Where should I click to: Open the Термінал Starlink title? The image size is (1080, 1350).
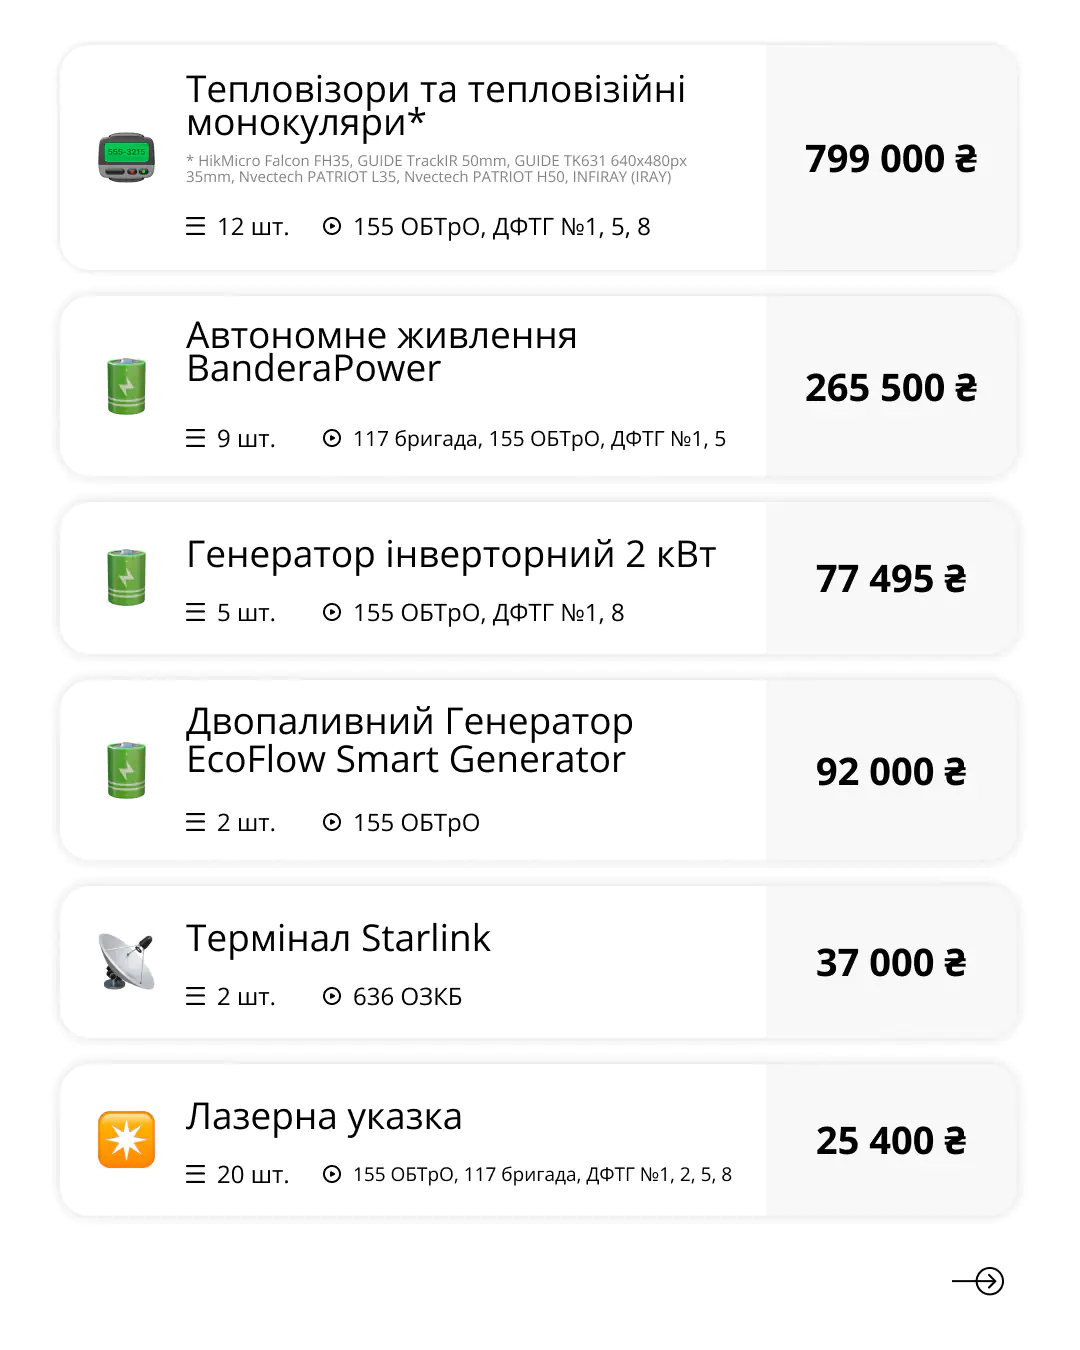(x=338, y=938)
